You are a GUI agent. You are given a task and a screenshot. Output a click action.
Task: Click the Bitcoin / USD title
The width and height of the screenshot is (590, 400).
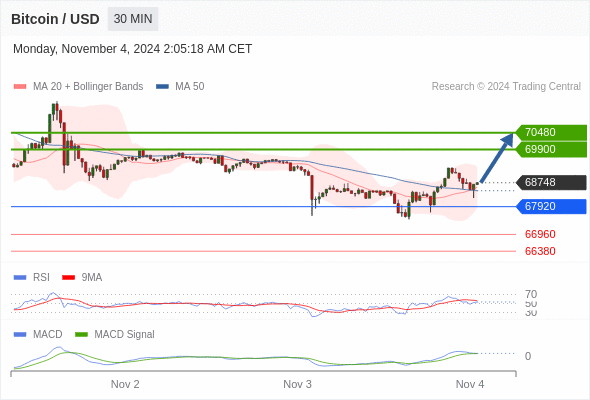55,19
